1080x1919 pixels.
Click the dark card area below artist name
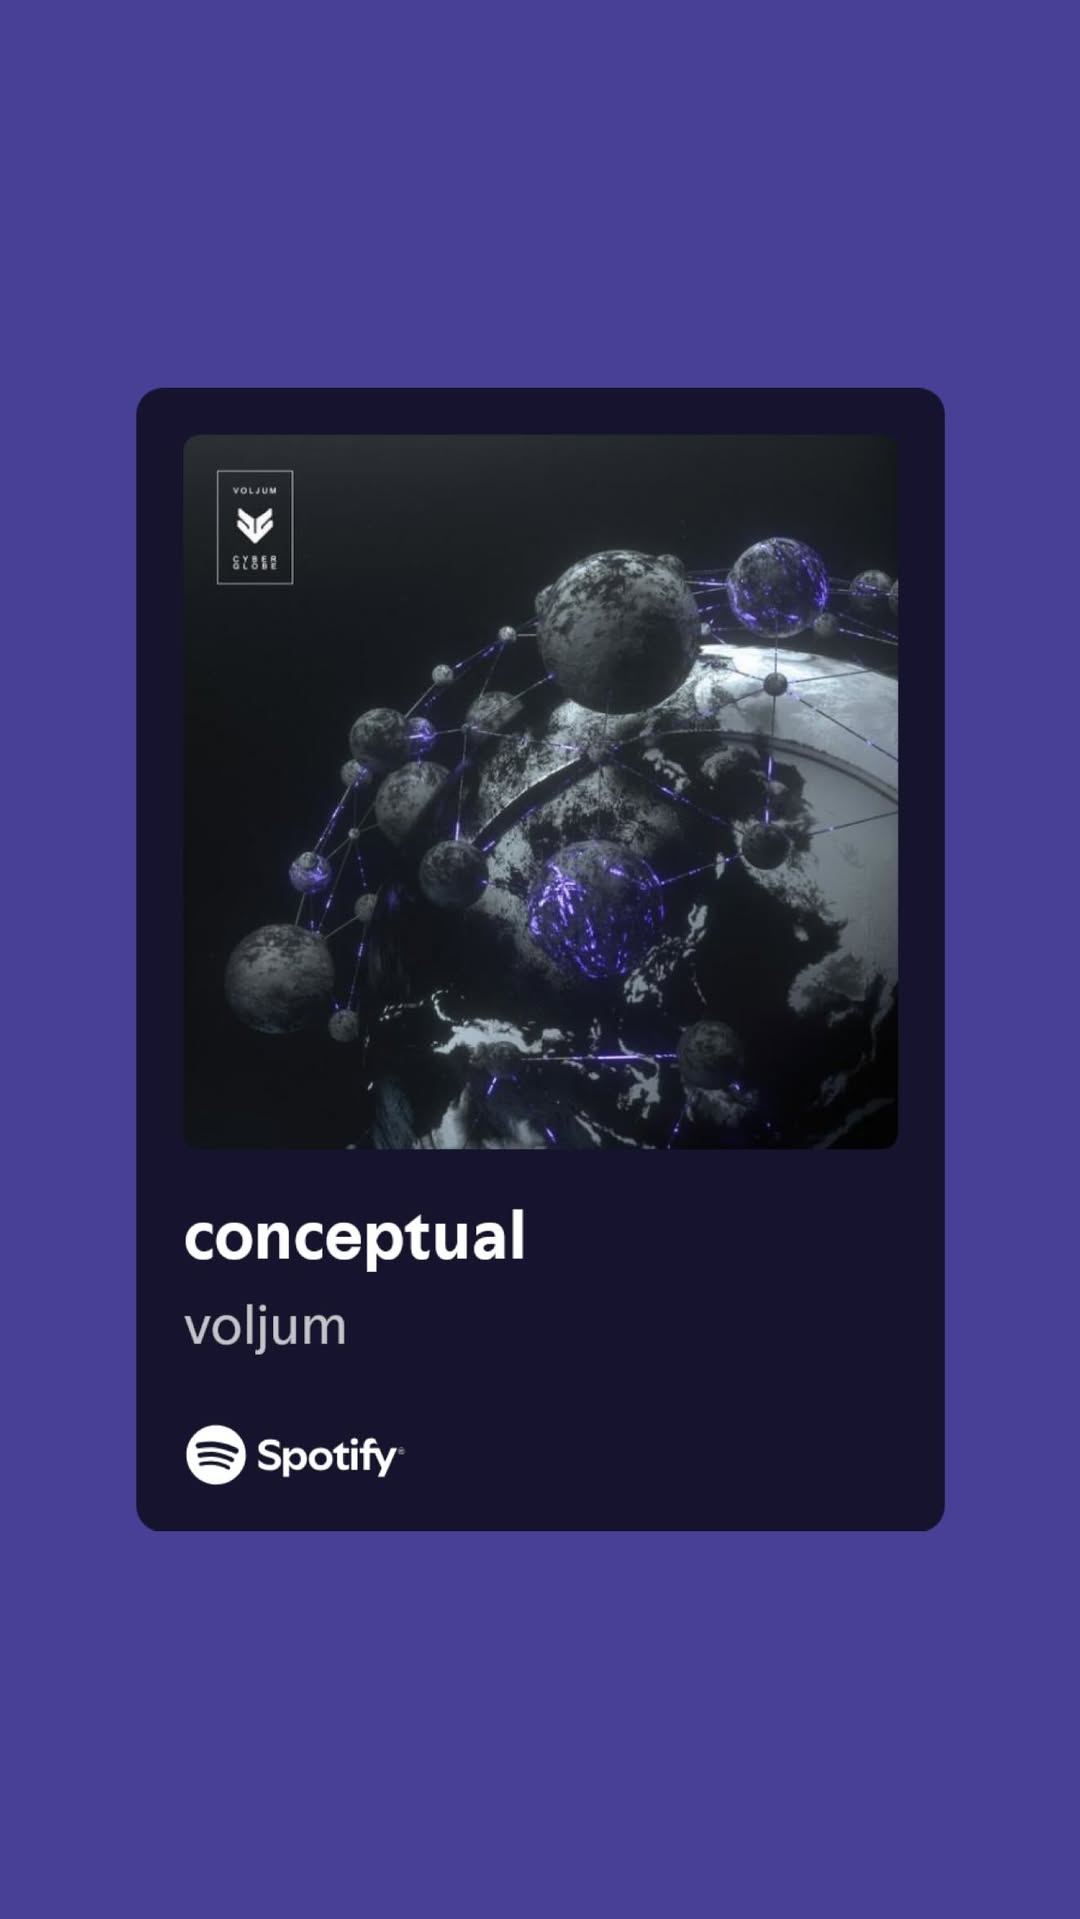540,1390
